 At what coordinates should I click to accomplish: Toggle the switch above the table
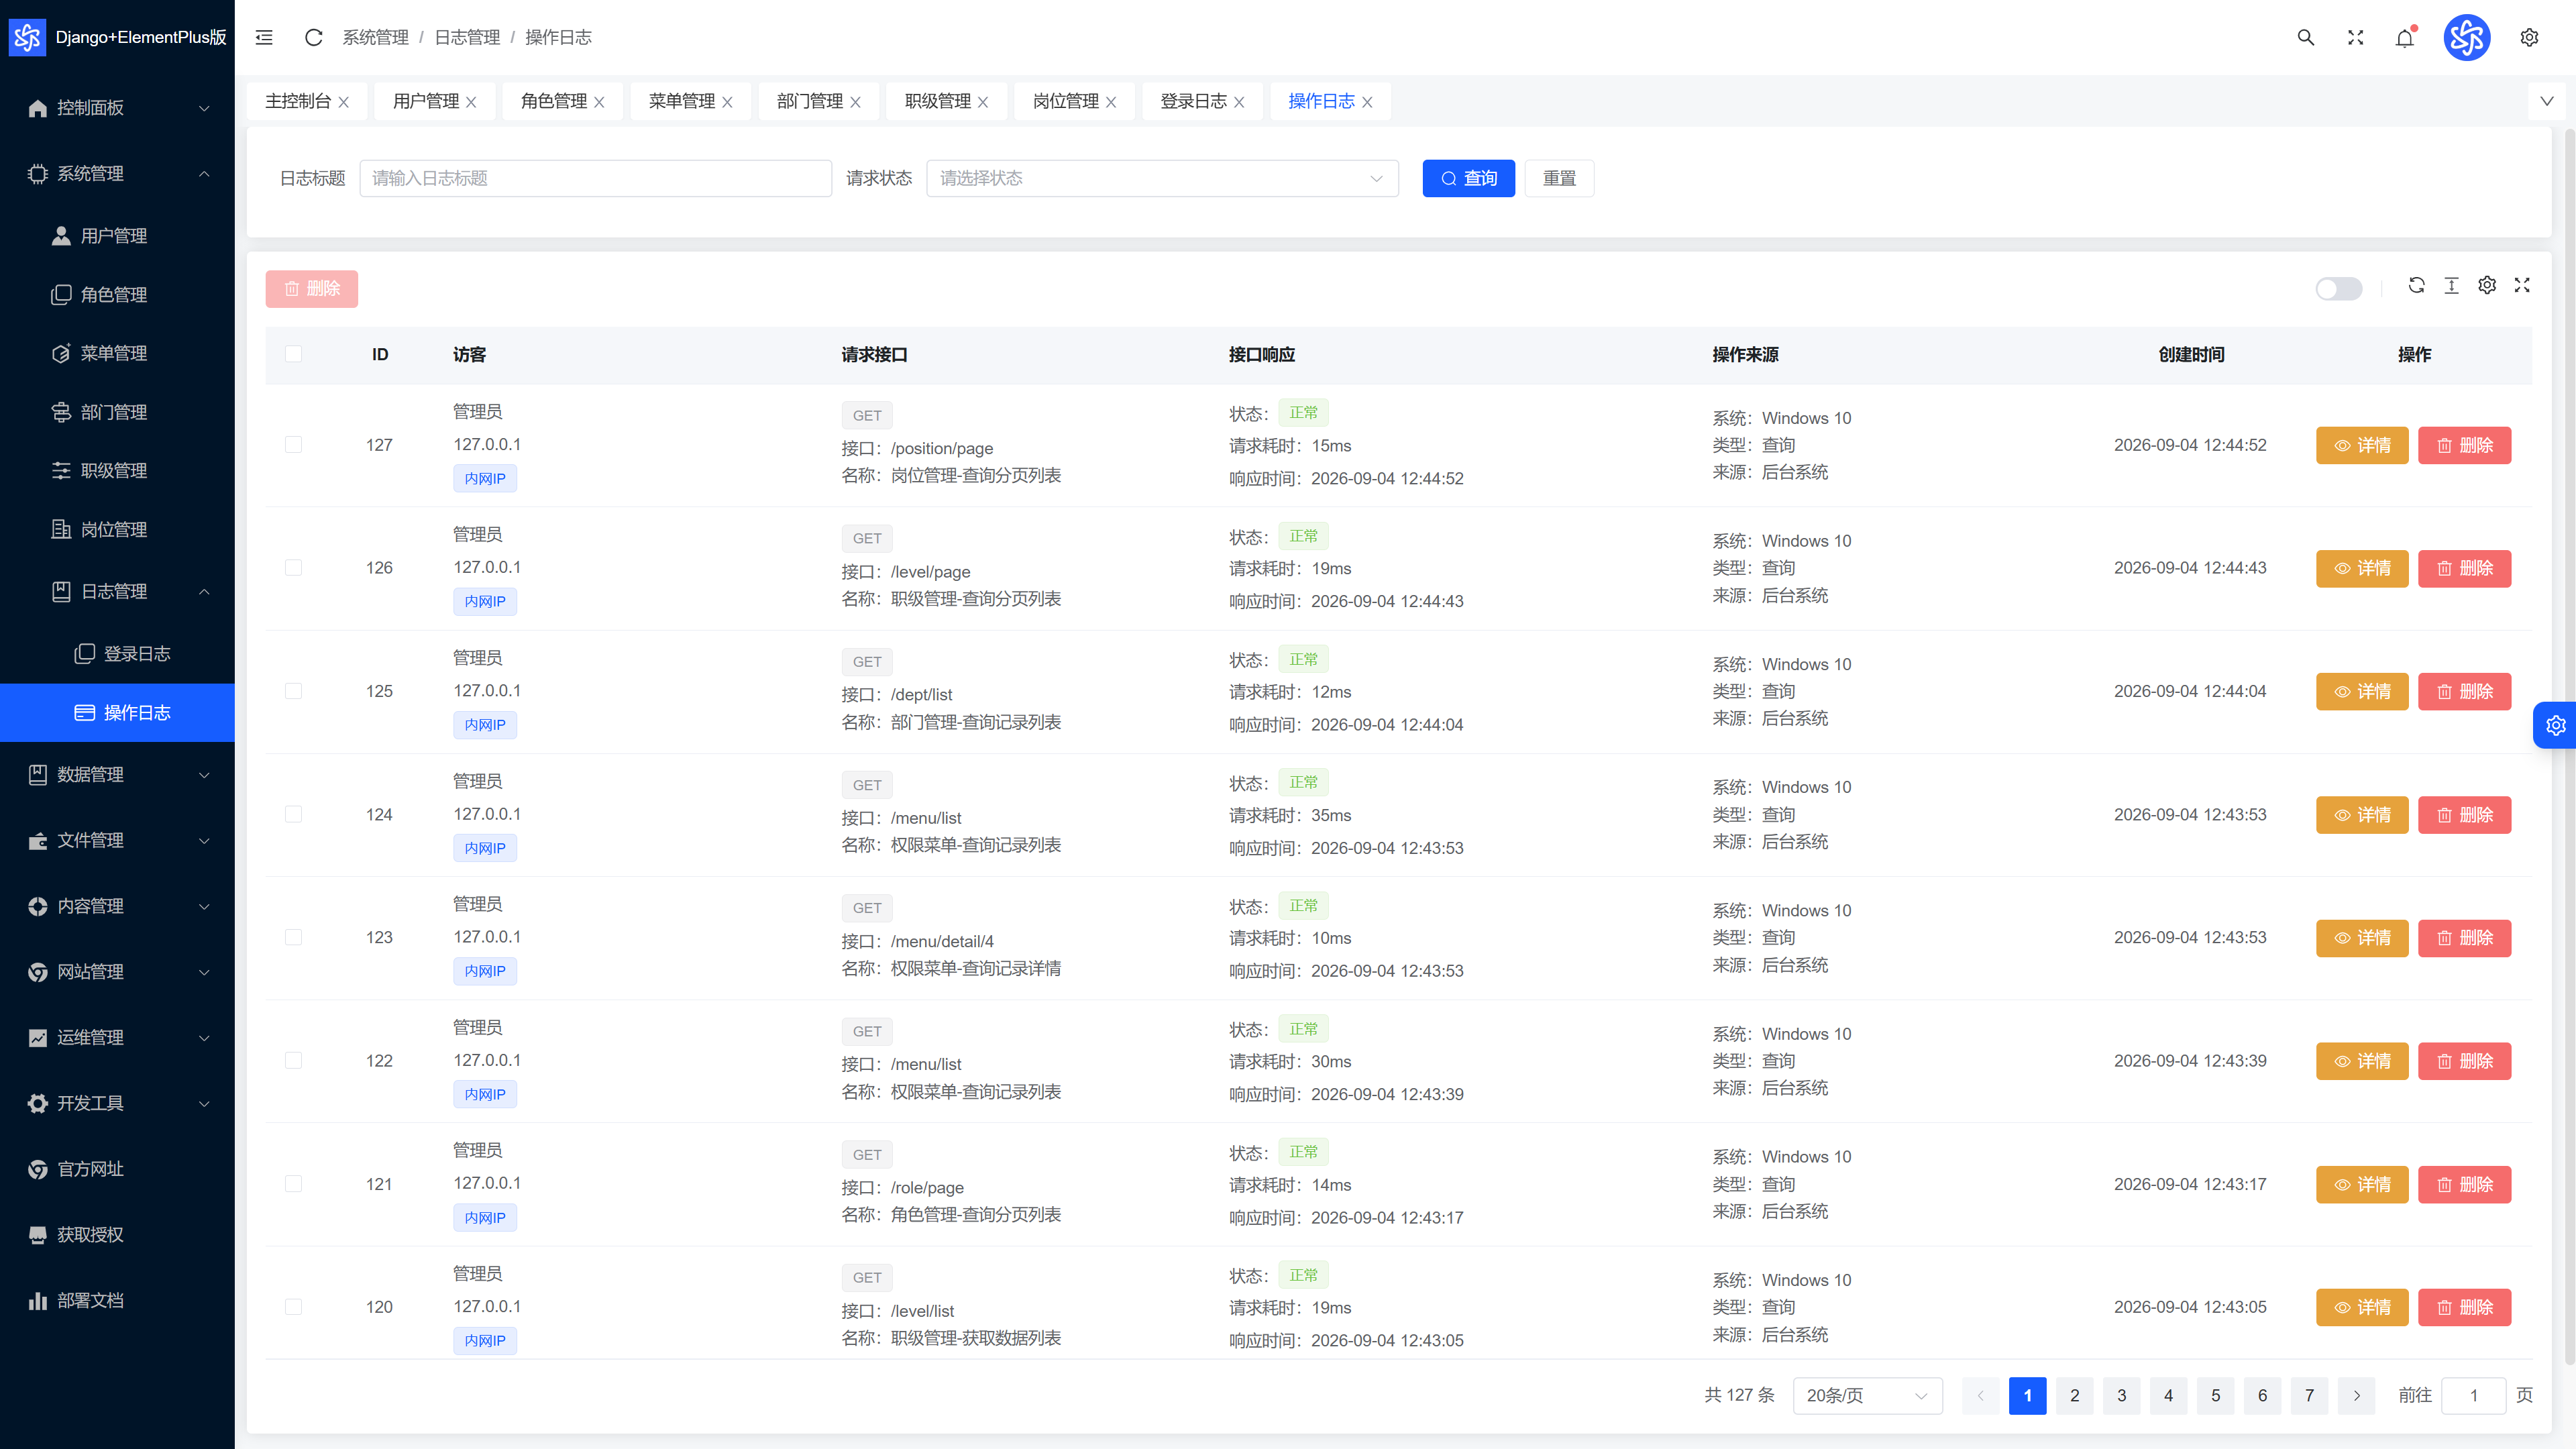tap(2338, 288)
